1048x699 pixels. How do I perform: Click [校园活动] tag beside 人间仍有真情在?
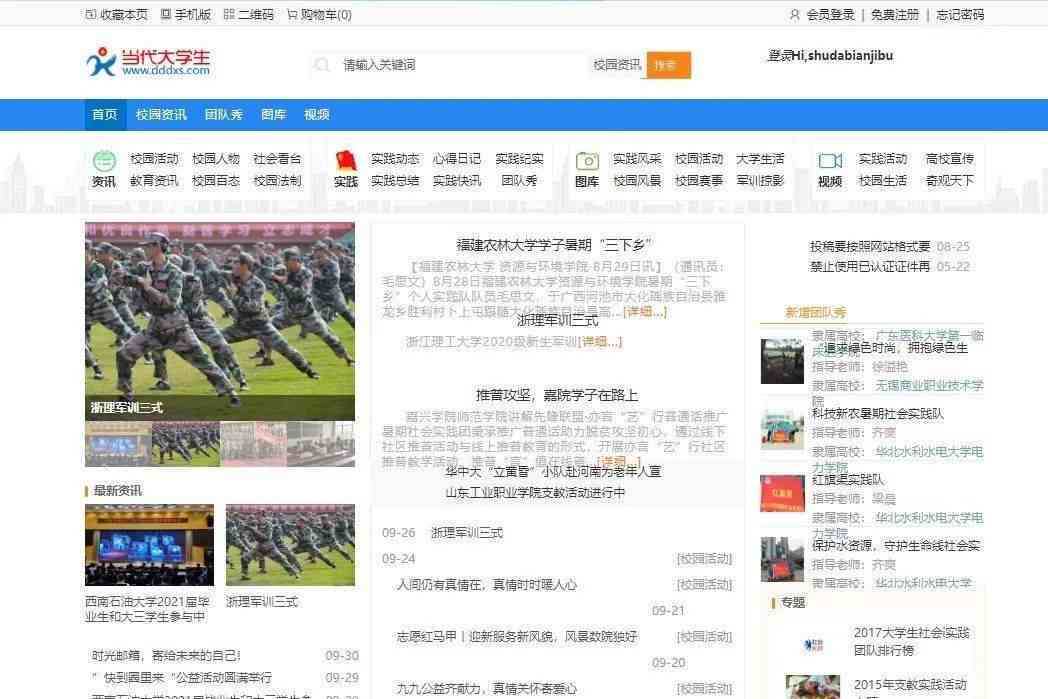(x=705, y=585)
